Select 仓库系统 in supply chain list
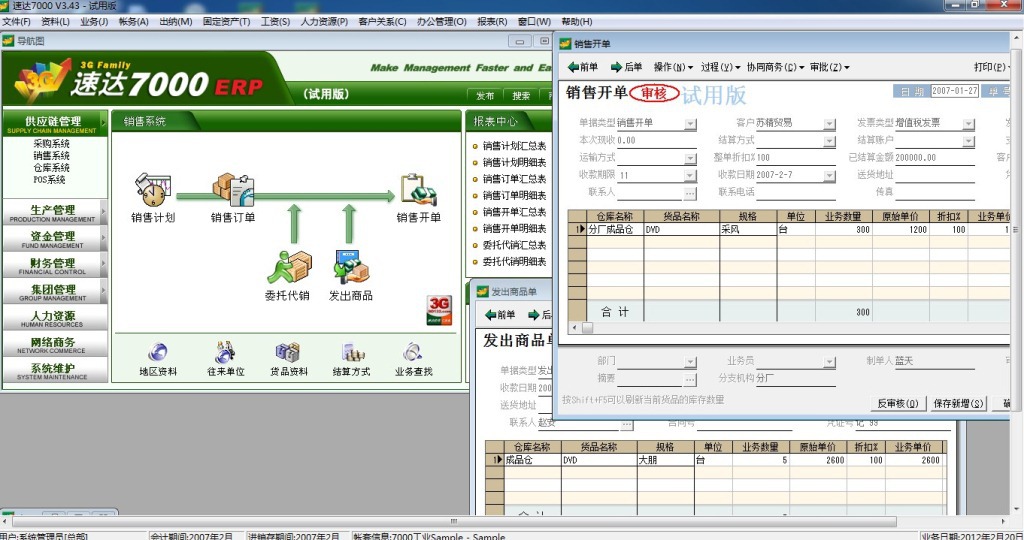1024x540 pixels. [x=52, y=167]
